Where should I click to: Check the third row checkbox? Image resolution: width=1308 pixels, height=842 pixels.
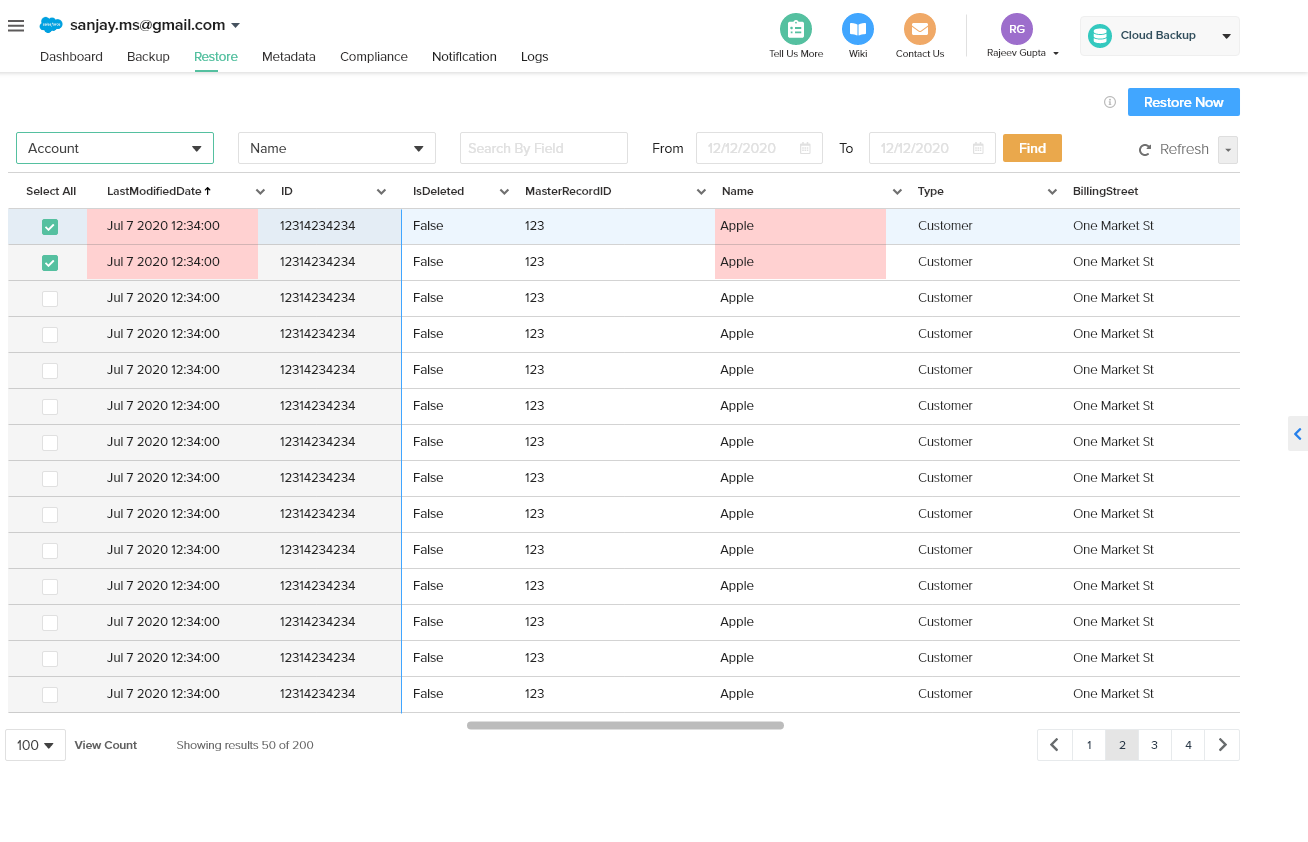pos(50,299)
